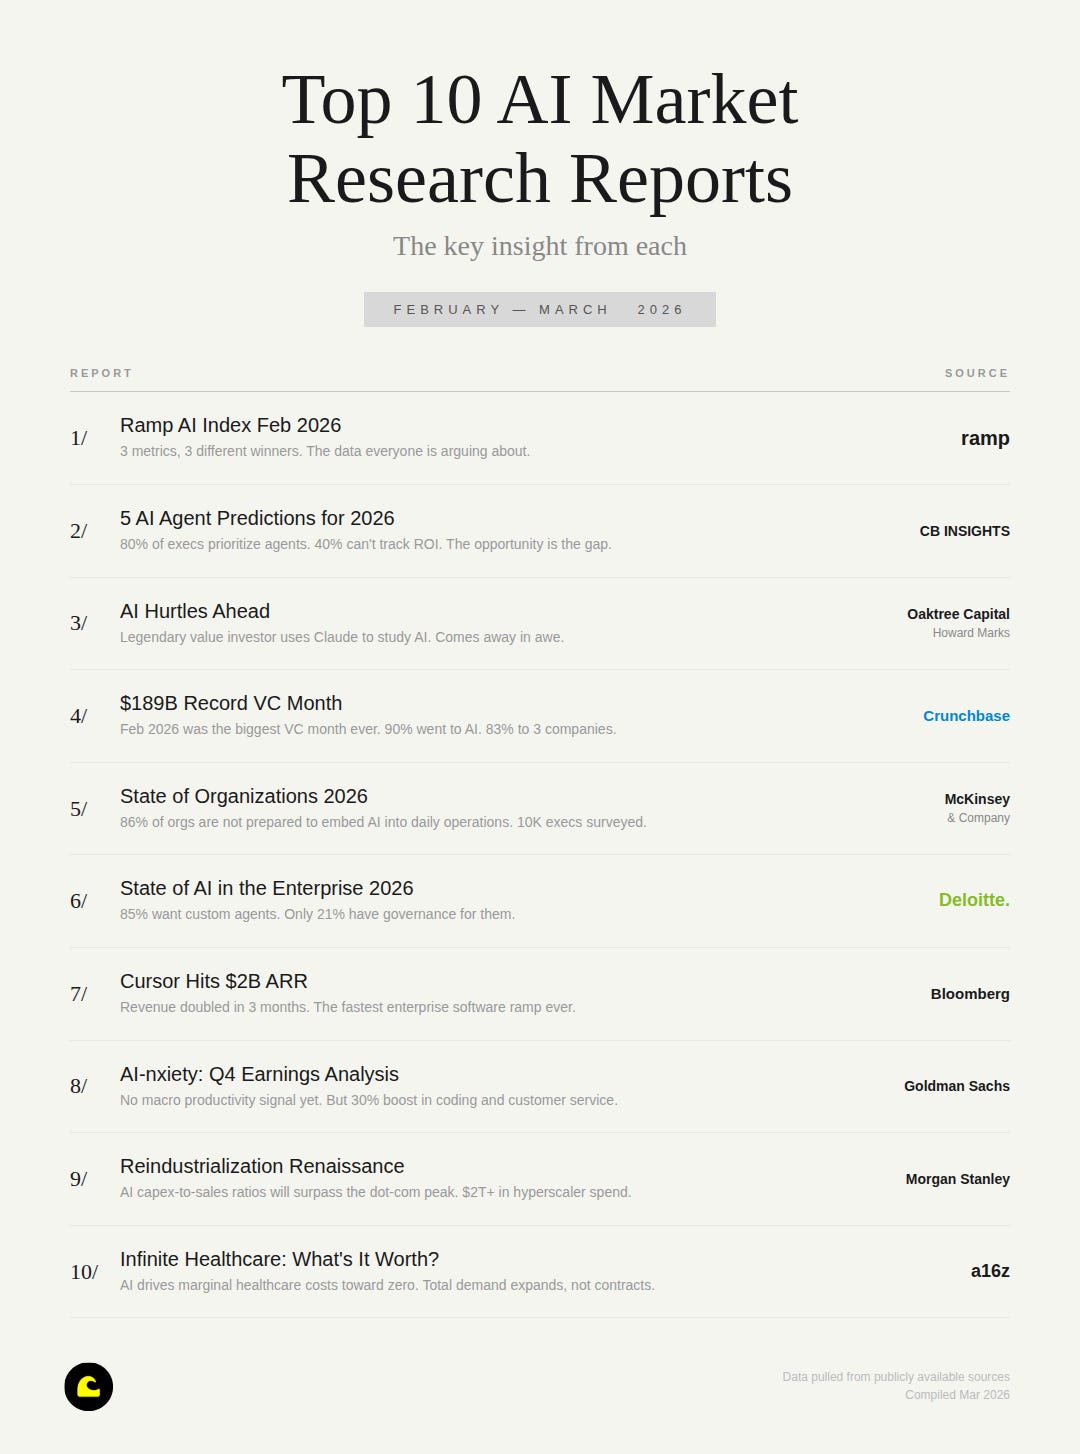Click rank number '3/'
This screenshot has width=1080, height=1454.
[78, 623]
